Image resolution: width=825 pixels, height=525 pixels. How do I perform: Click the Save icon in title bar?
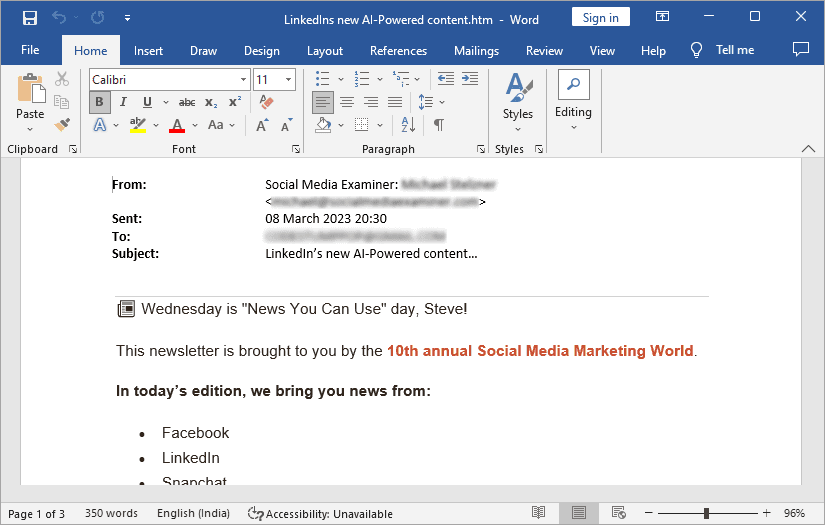point(29,18)
